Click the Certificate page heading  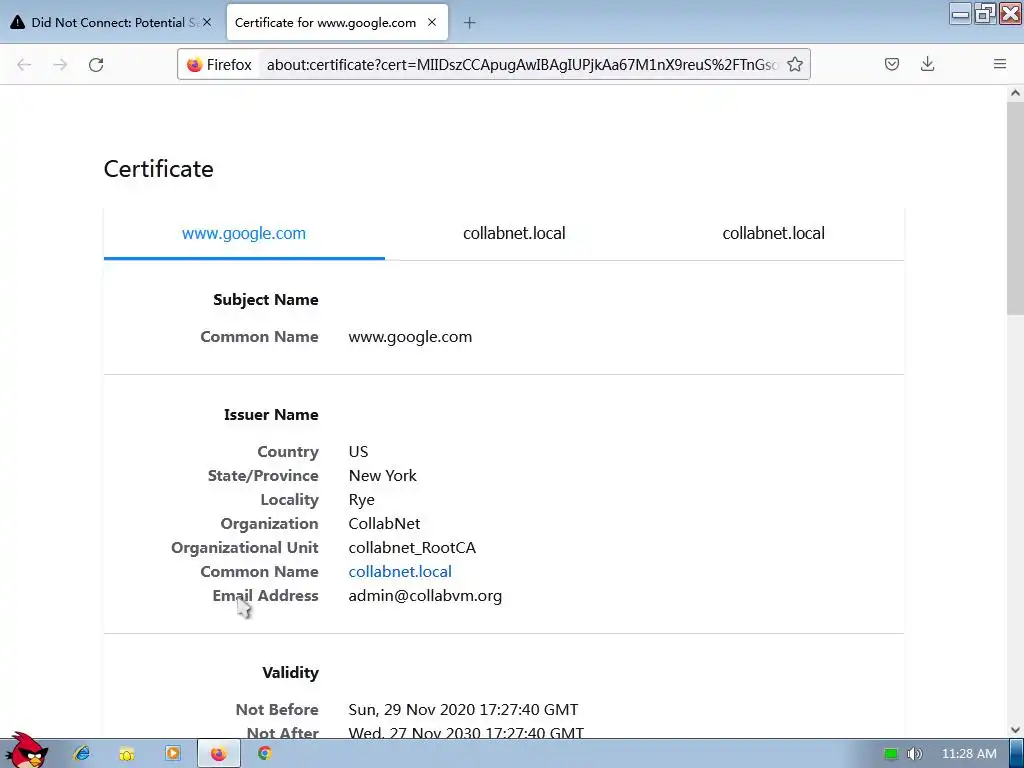159,169
